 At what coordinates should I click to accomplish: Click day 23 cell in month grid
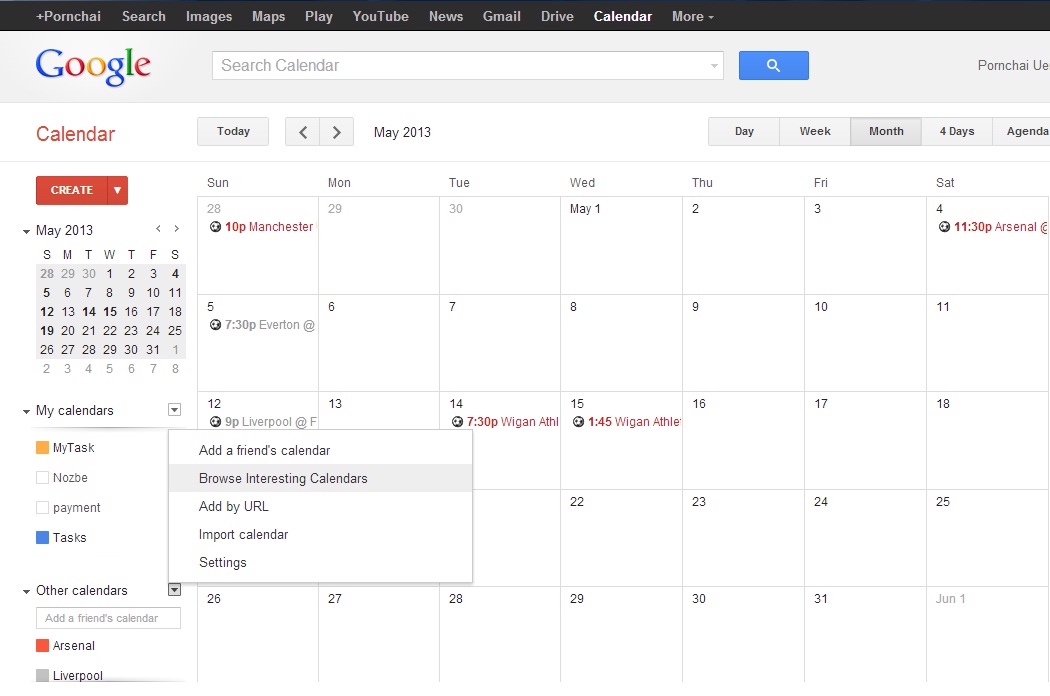pos(743,538)
